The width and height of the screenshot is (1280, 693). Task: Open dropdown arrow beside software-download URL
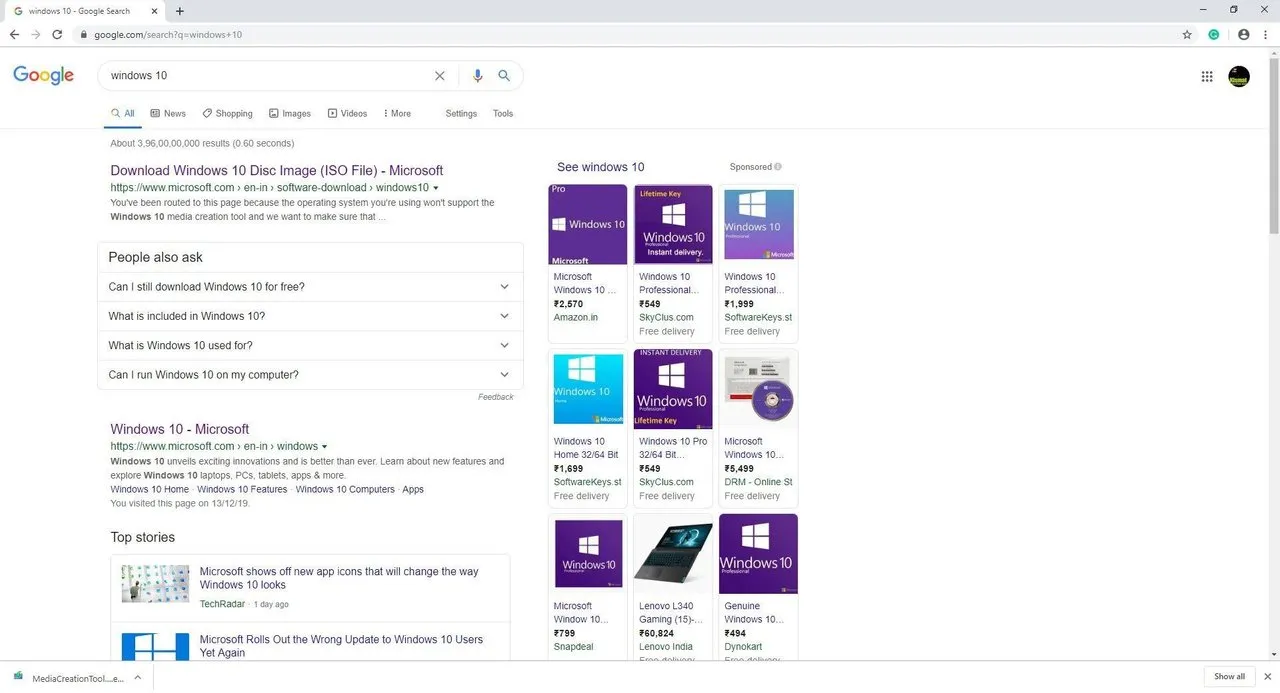point(436,188)
